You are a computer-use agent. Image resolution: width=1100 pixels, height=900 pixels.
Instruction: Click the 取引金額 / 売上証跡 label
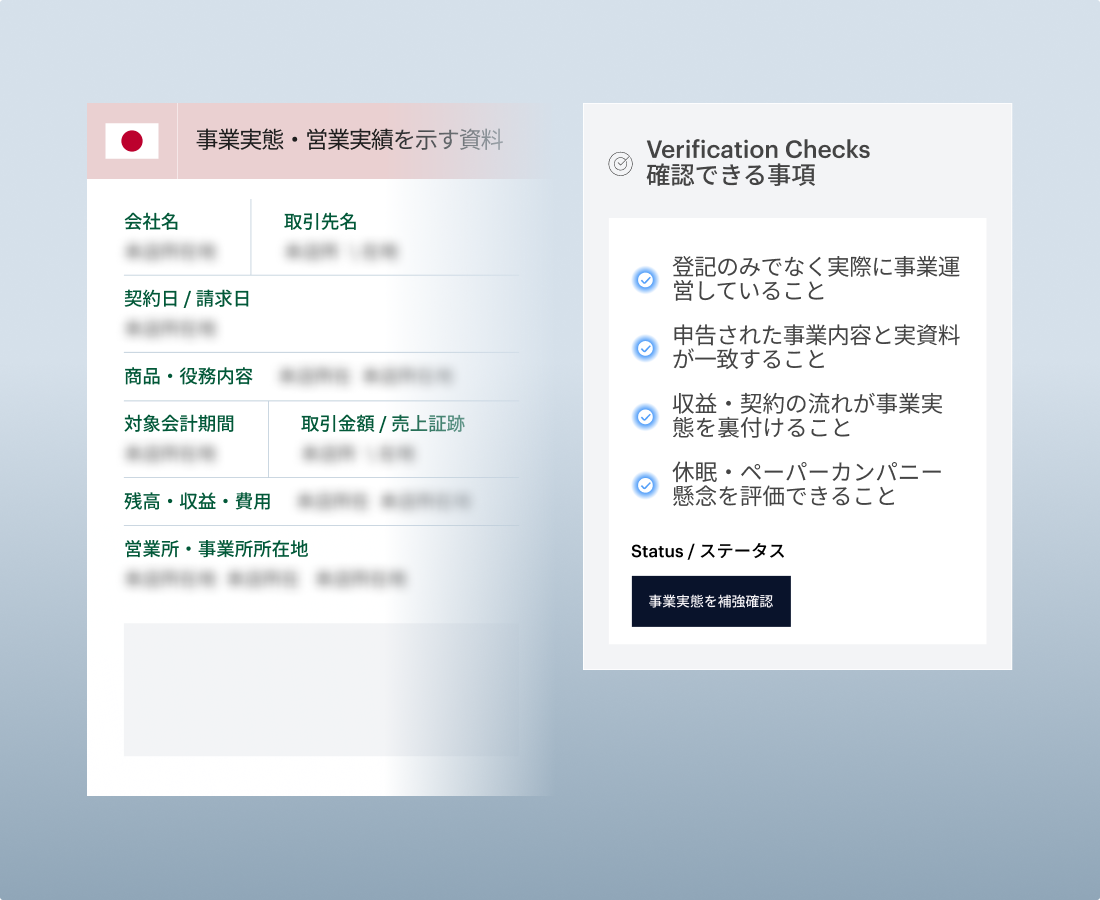click(382, 424)
